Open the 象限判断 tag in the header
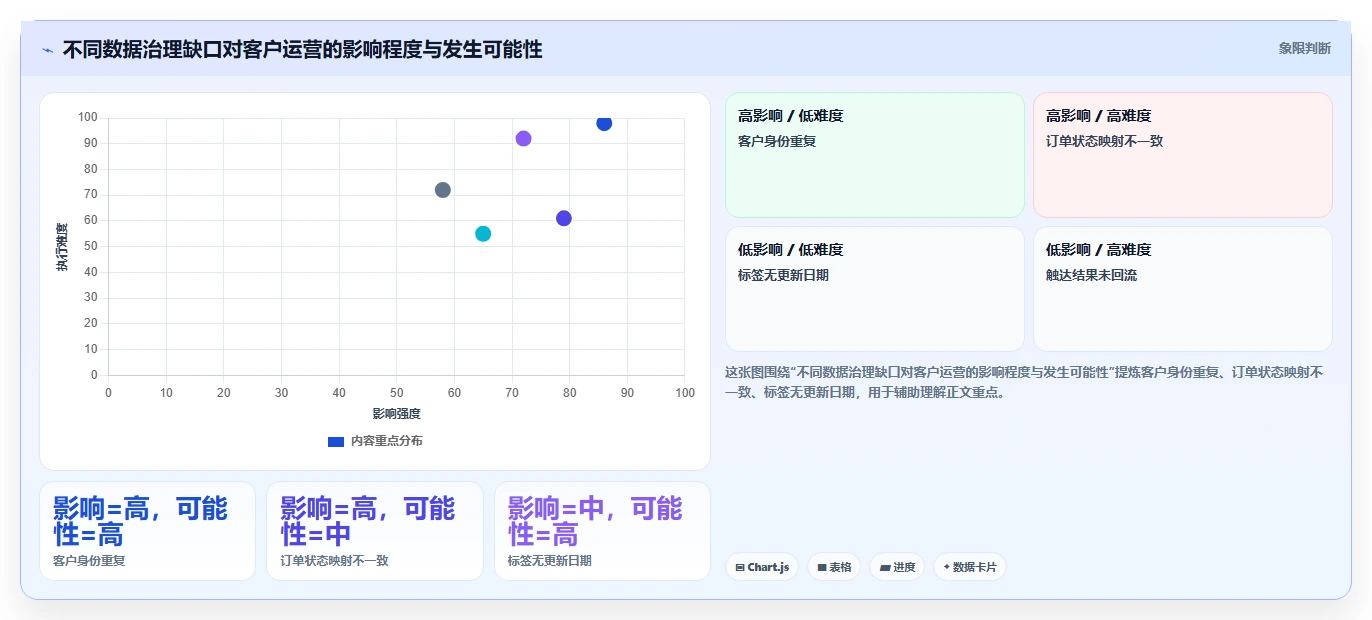The height and width of the screenshot is (620, 1372). (x=1304, y=48)
